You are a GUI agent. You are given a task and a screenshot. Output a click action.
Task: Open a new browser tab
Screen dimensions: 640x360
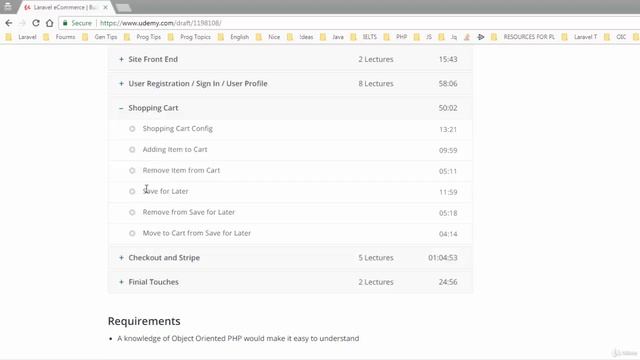point(123,8)
